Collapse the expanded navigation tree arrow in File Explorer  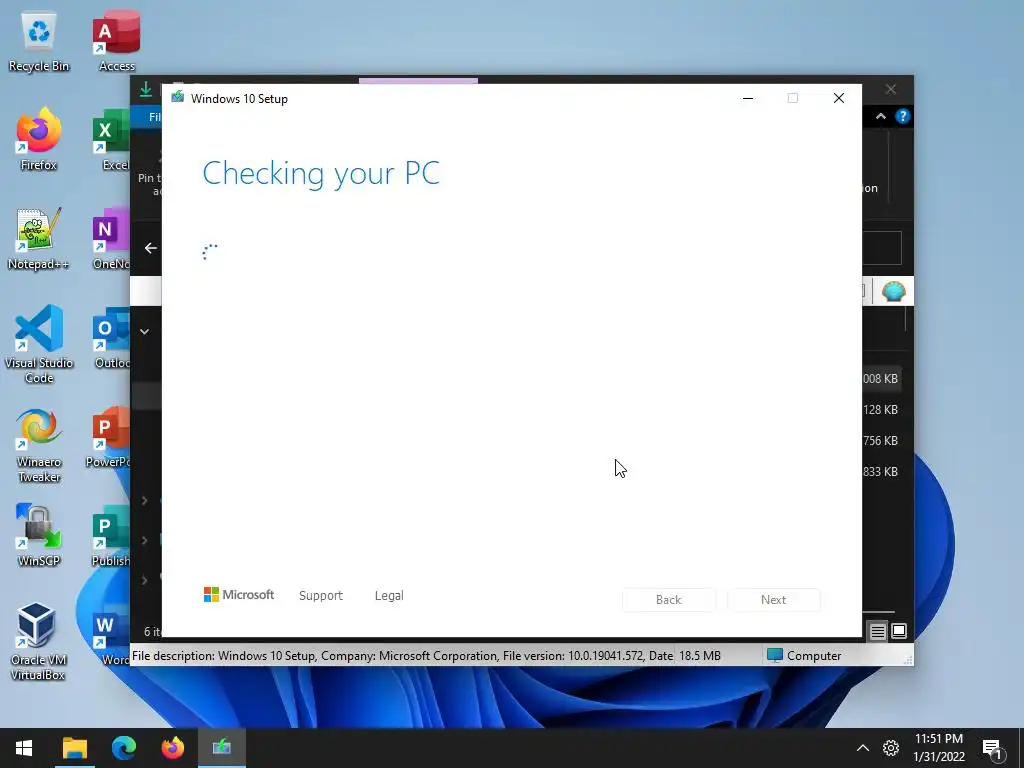(144, 332)
